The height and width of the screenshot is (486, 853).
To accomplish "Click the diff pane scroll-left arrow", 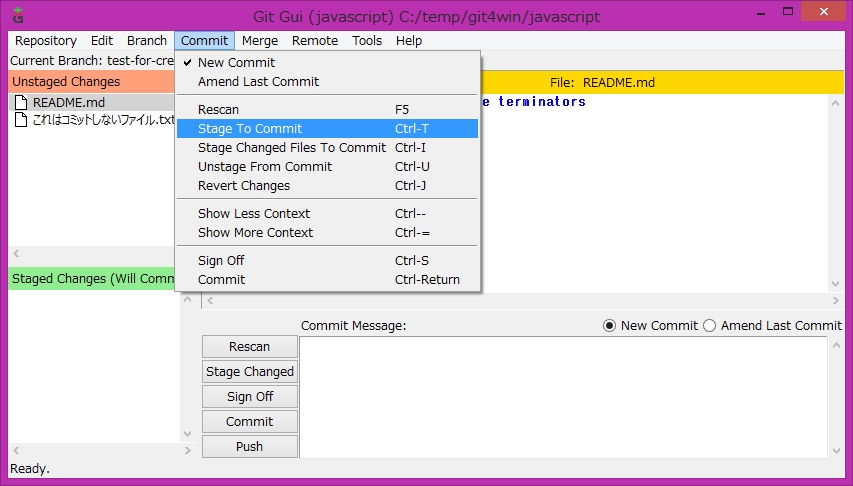I will tap(210, 300).
